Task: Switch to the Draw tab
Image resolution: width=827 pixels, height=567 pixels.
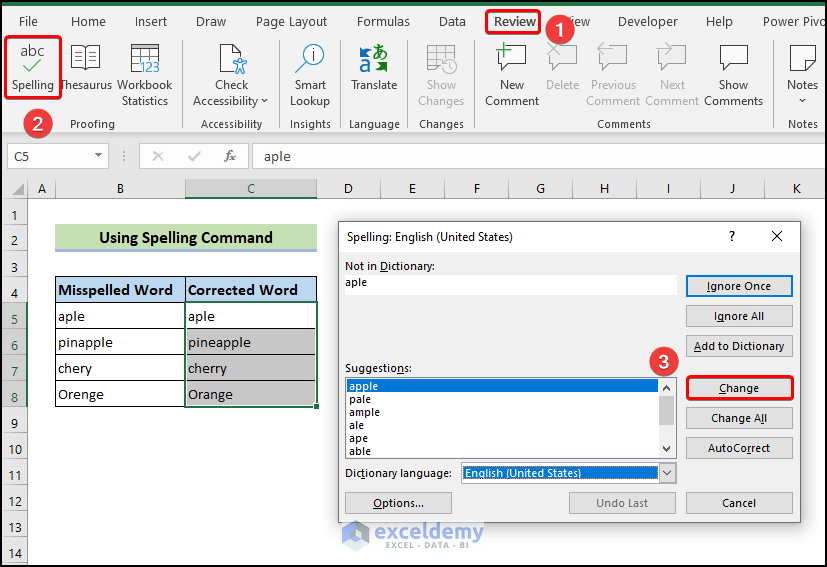Action: point(211,22)
